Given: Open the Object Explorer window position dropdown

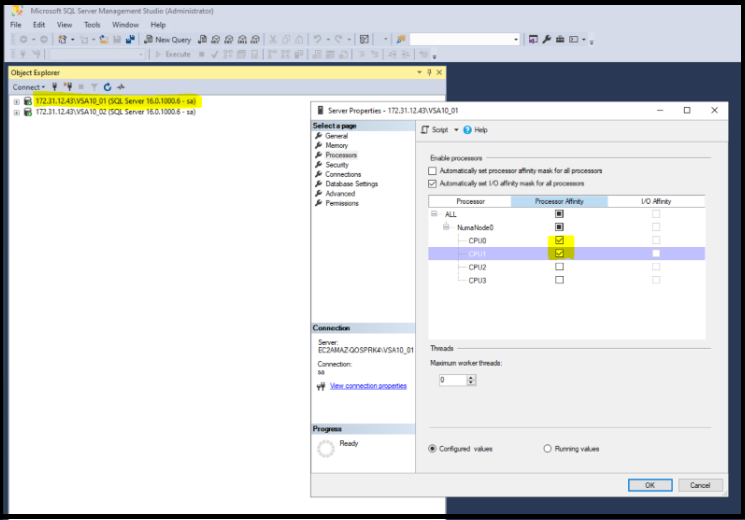Looking at the screenshot, I should coord(419,72).
